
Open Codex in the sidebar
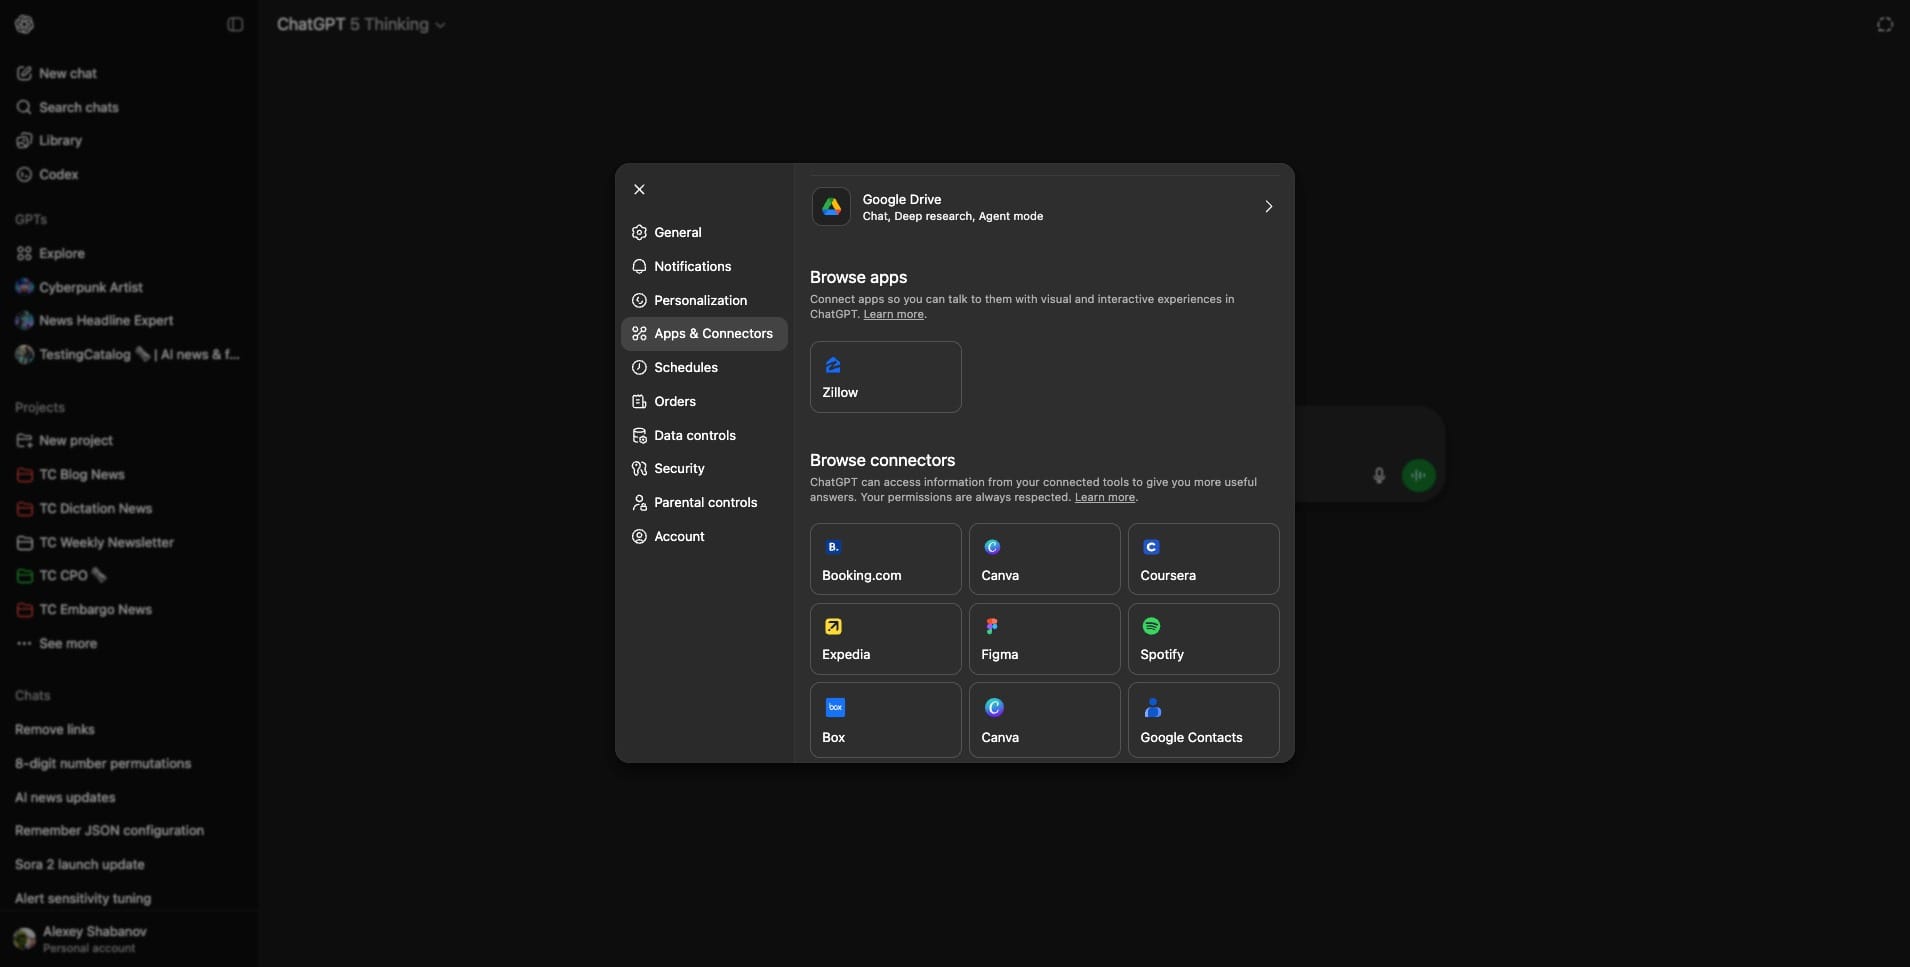(x=128, y=174)
